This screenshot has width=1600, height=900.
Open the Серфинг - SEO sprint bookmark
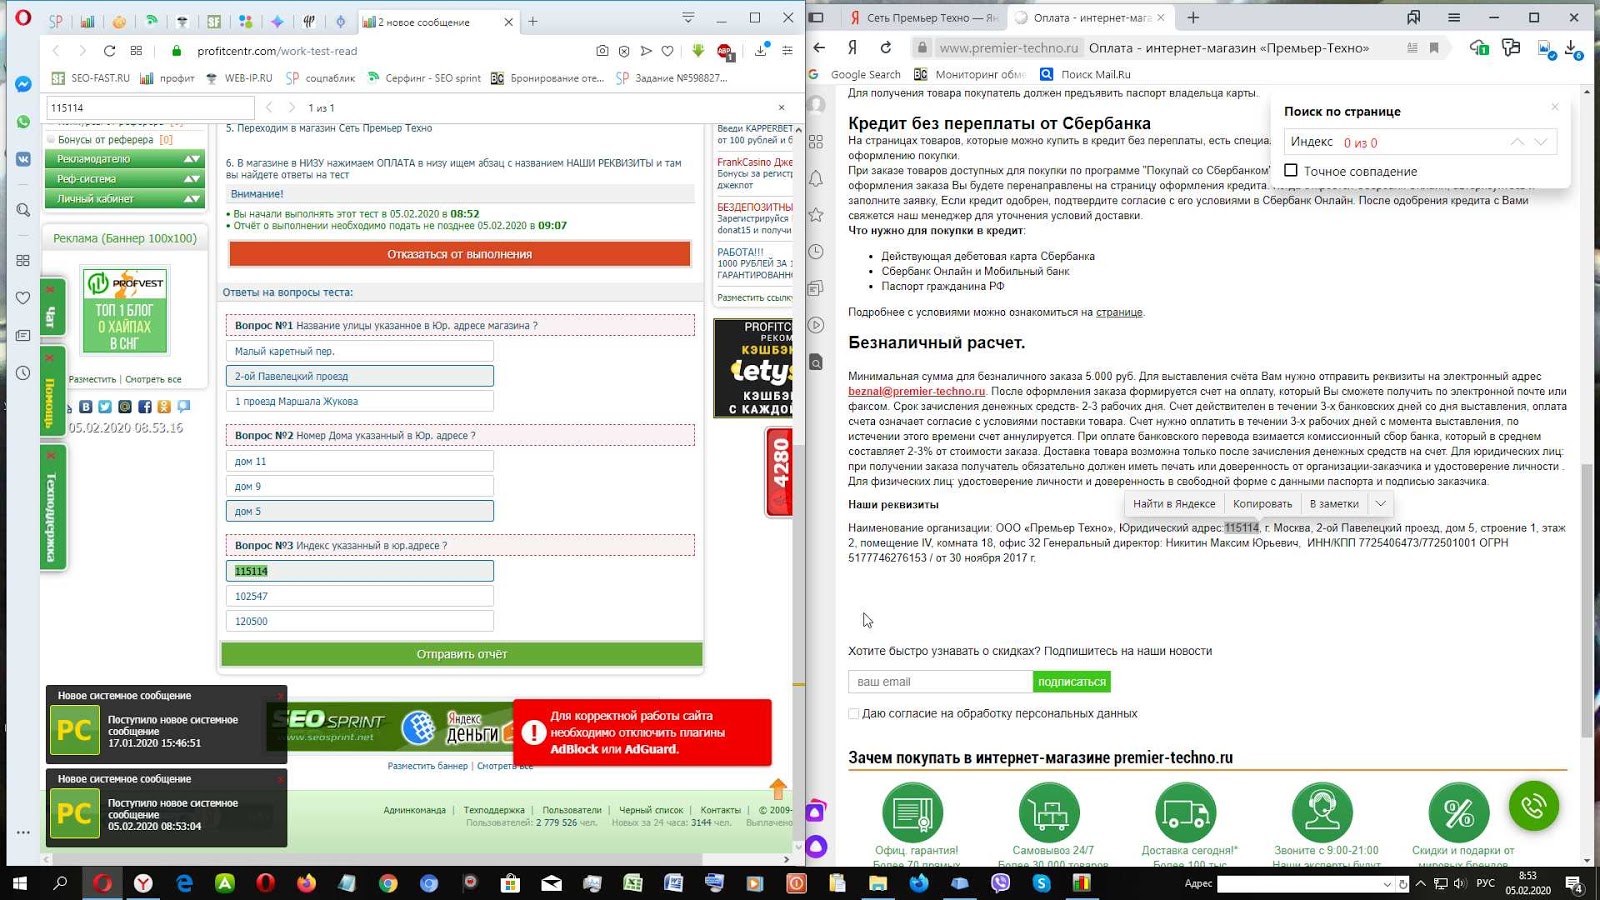(x=424, y=78)
